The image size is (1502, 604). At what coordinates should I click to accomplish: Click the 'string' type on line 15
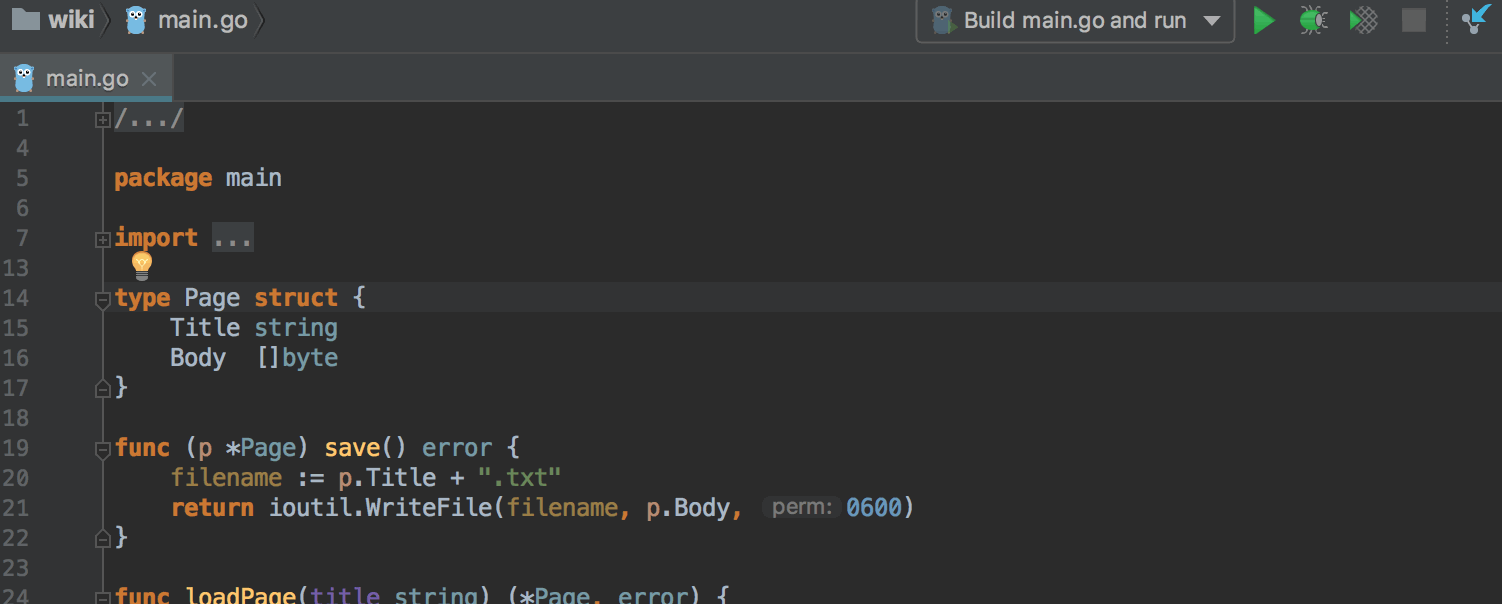pos(296,328)
